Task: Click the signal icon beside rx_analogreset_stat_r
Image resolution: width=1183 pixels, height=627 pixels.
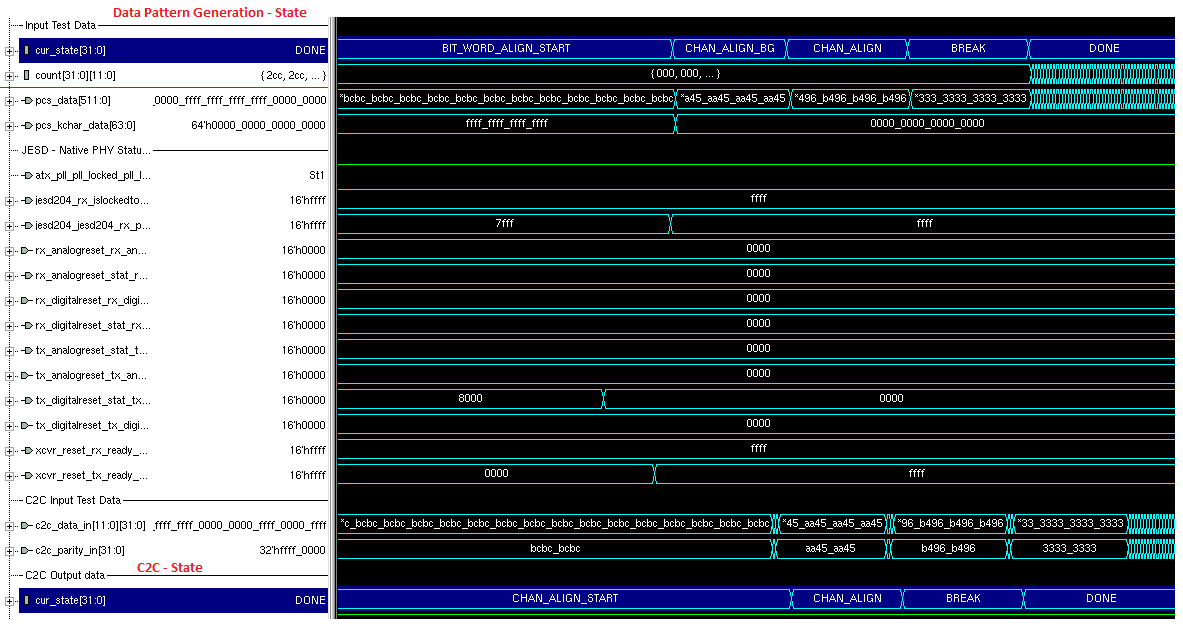Action: (26, 275)
